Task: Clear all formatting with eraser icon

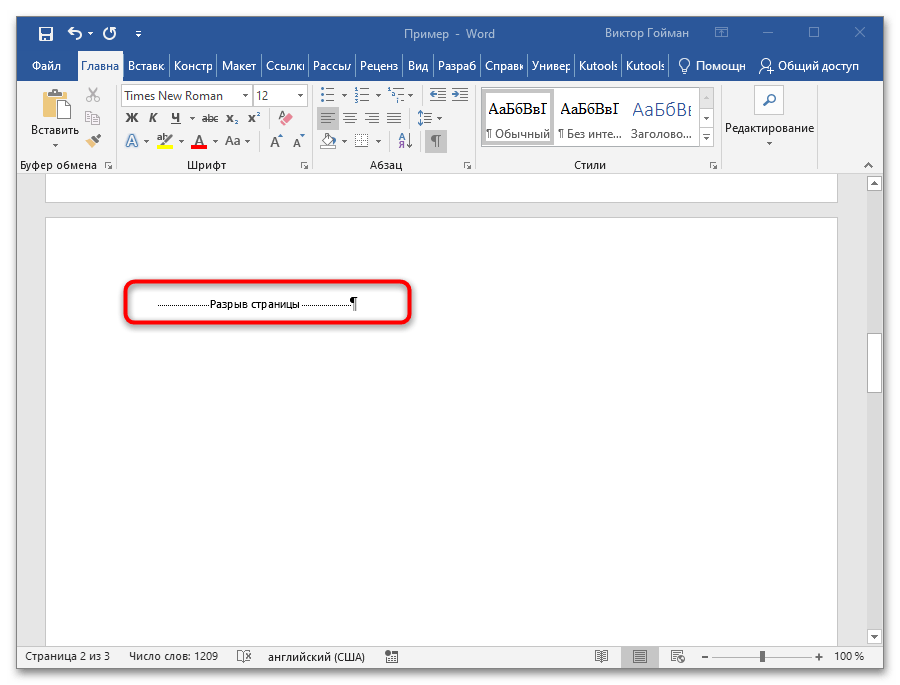Action: point(285,118)
